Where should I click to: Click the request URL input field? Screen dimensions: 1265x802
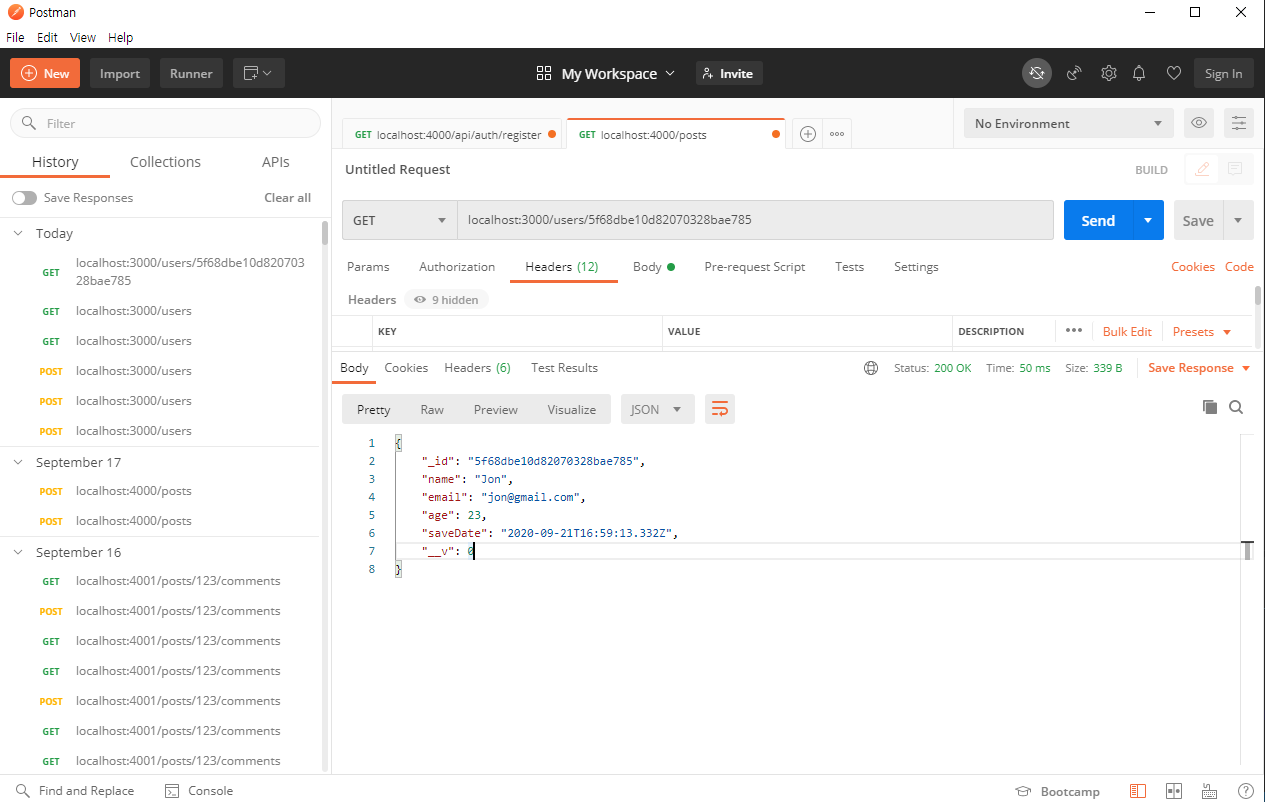coord(755,220)
